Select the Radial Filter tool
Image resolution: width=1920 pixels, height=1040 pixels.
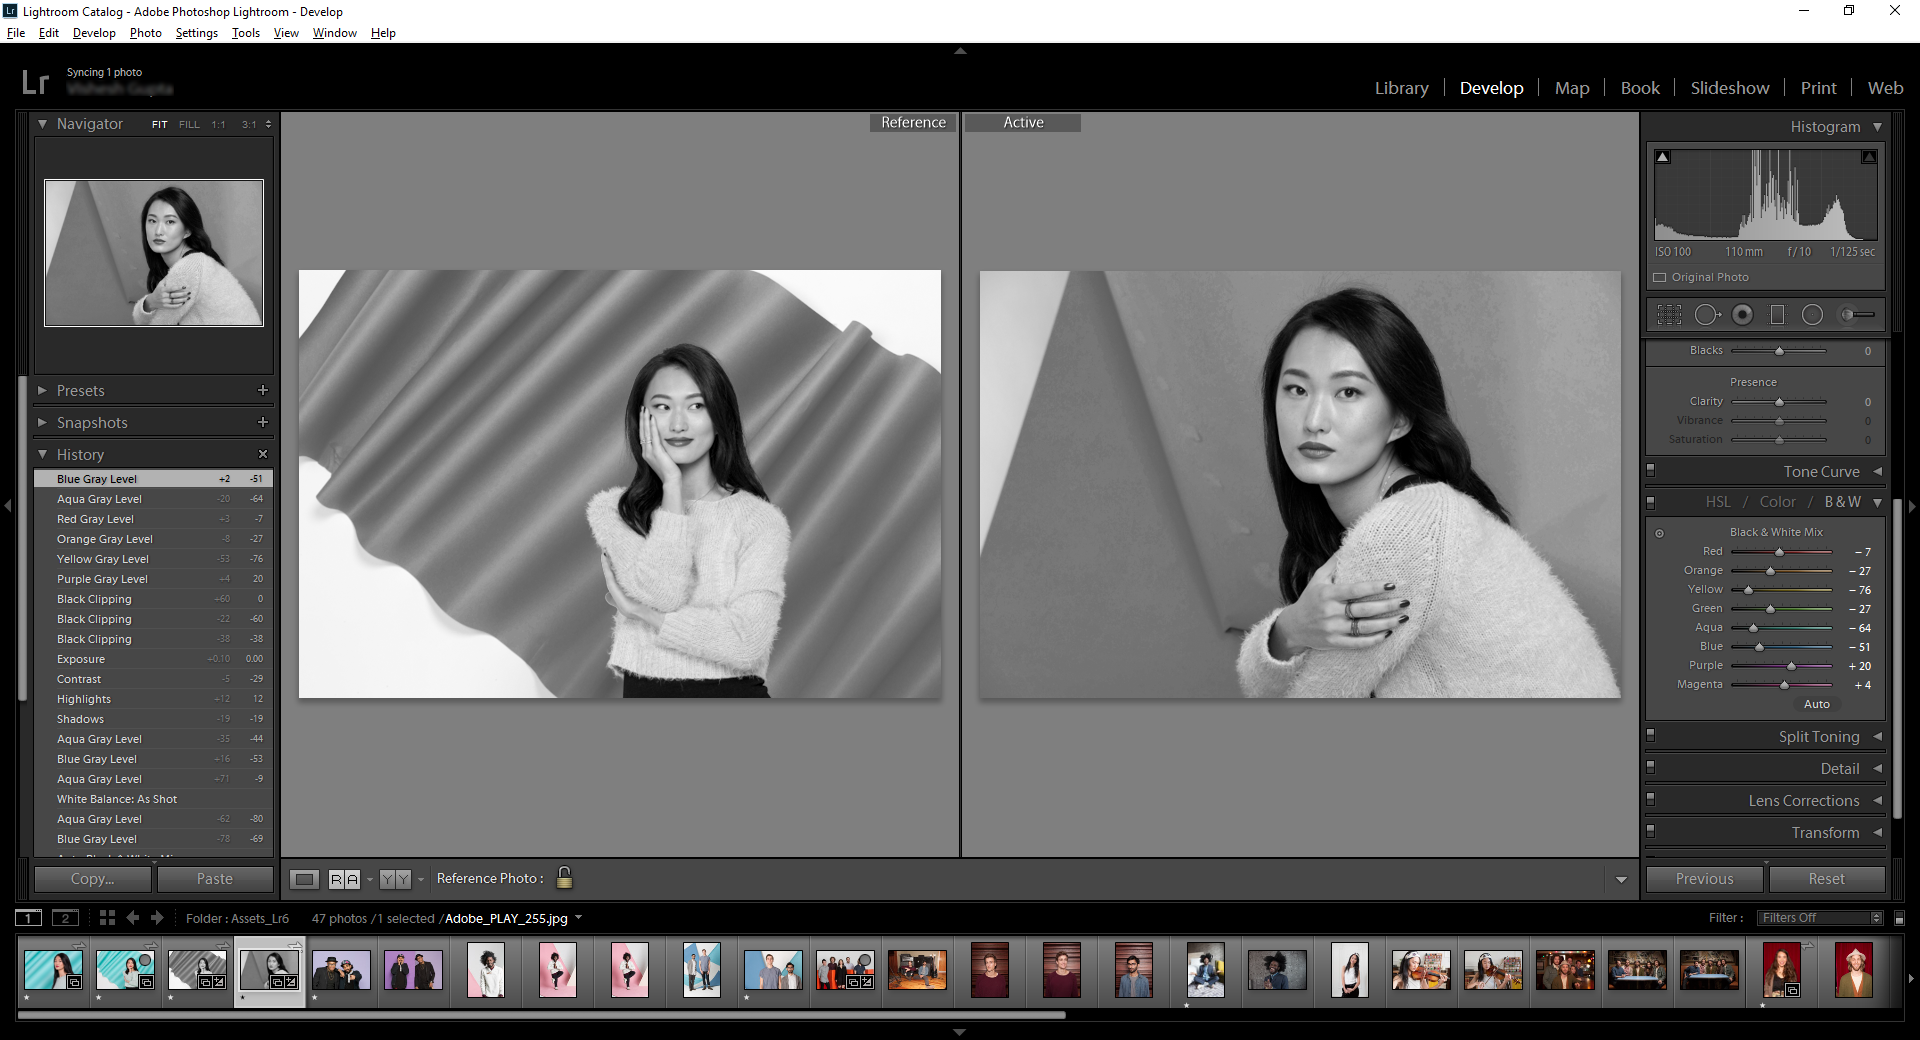coord(1812,314)
